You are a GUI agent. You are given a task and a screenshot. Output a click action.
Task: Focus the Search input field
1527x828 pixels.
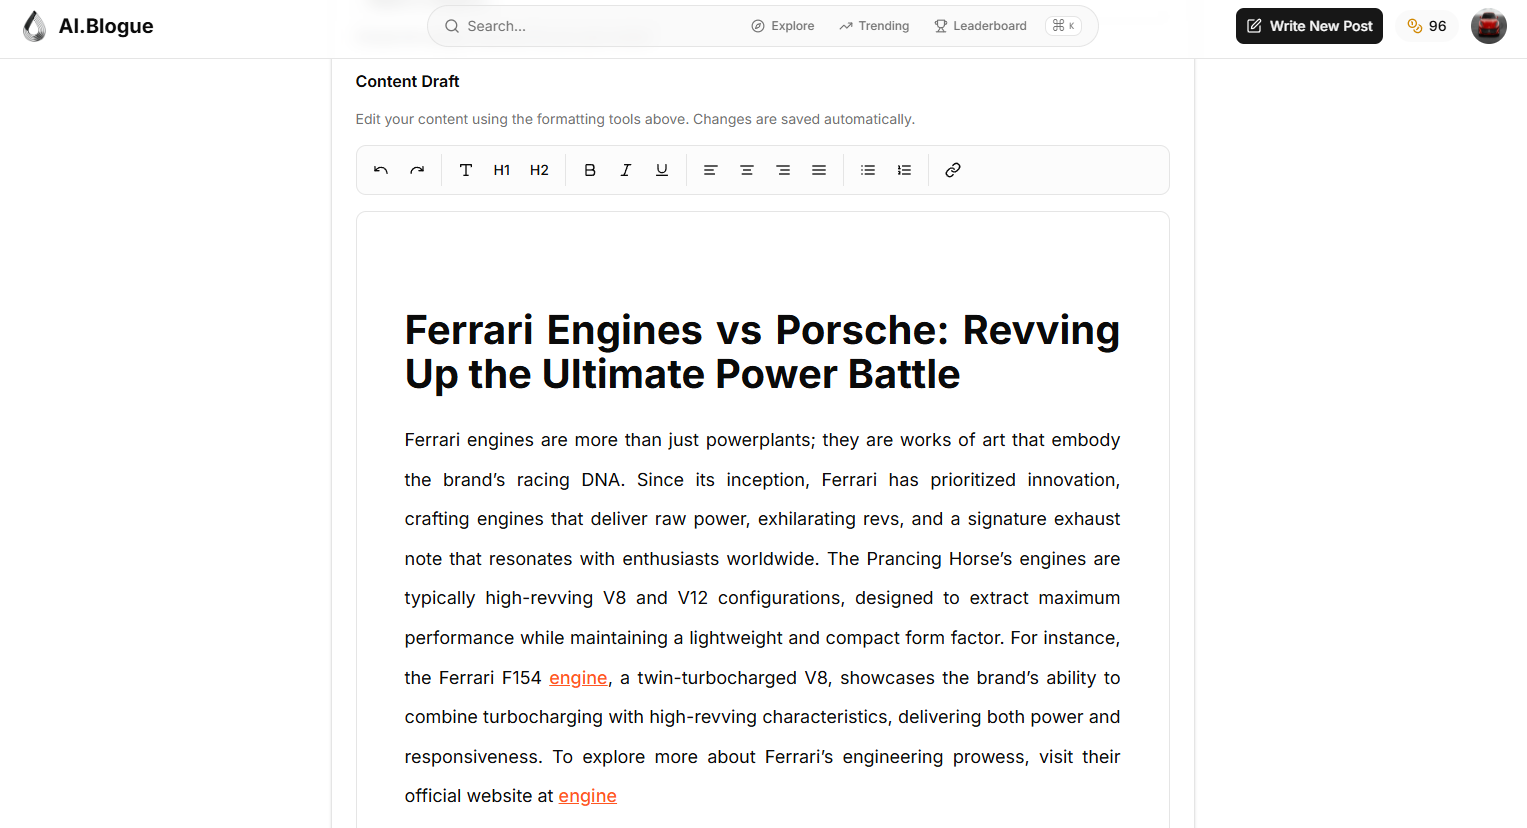click(x=600, y=26)
